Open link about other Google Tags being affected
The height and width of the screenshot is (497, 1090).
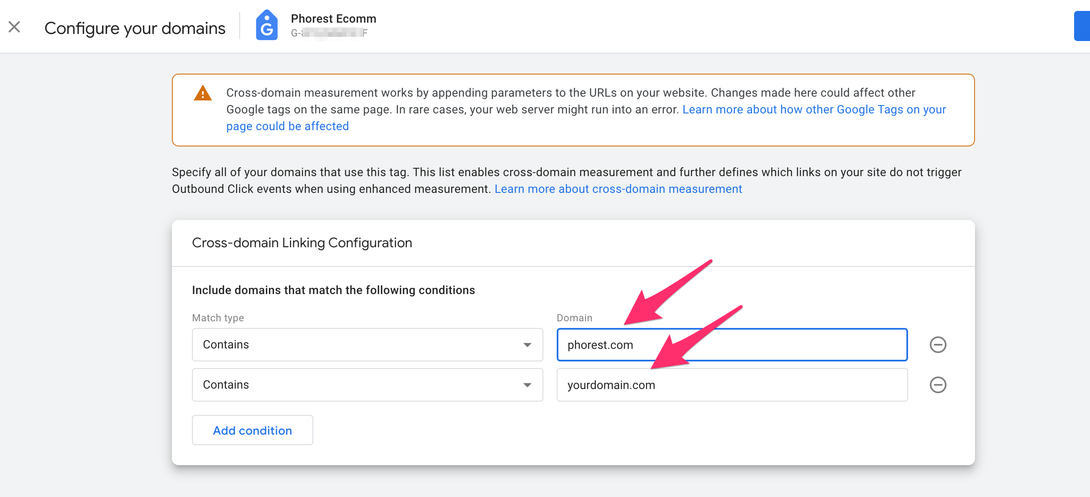coord(813,110)
